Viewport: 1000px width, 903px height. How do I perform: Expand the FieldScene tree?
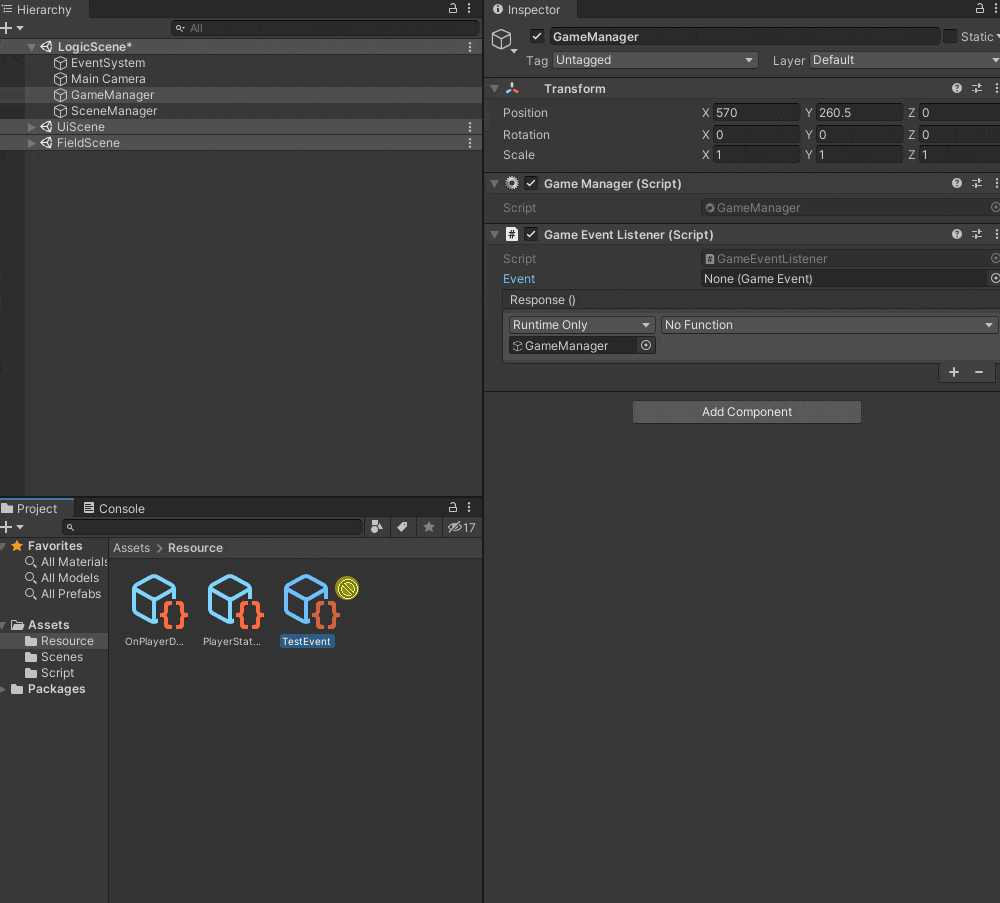31,143
